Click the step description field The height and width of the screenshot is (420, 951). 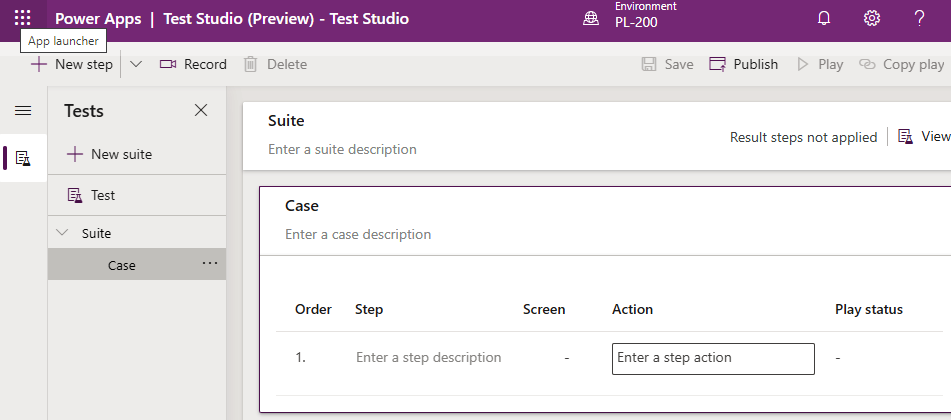[x=428, y=357]
